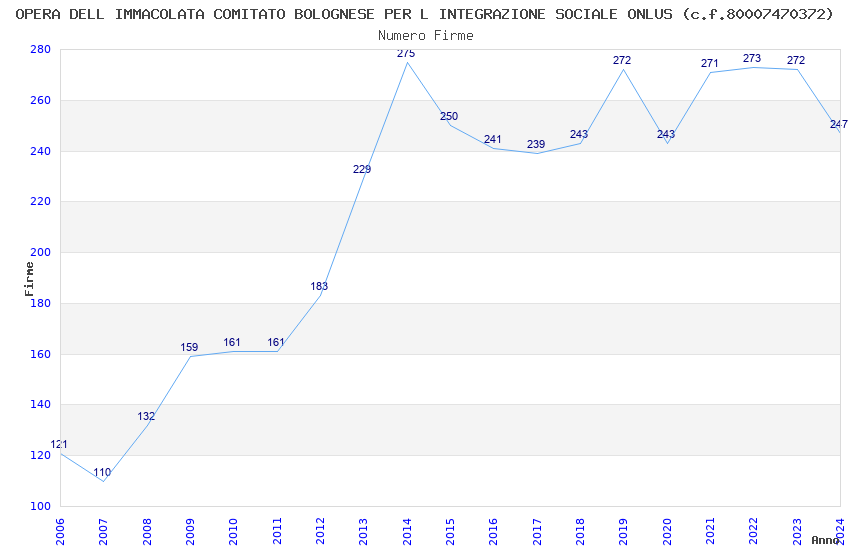850x550 pixels.
Task: Click data label 121 for 2006
Action: click(59, 445)
